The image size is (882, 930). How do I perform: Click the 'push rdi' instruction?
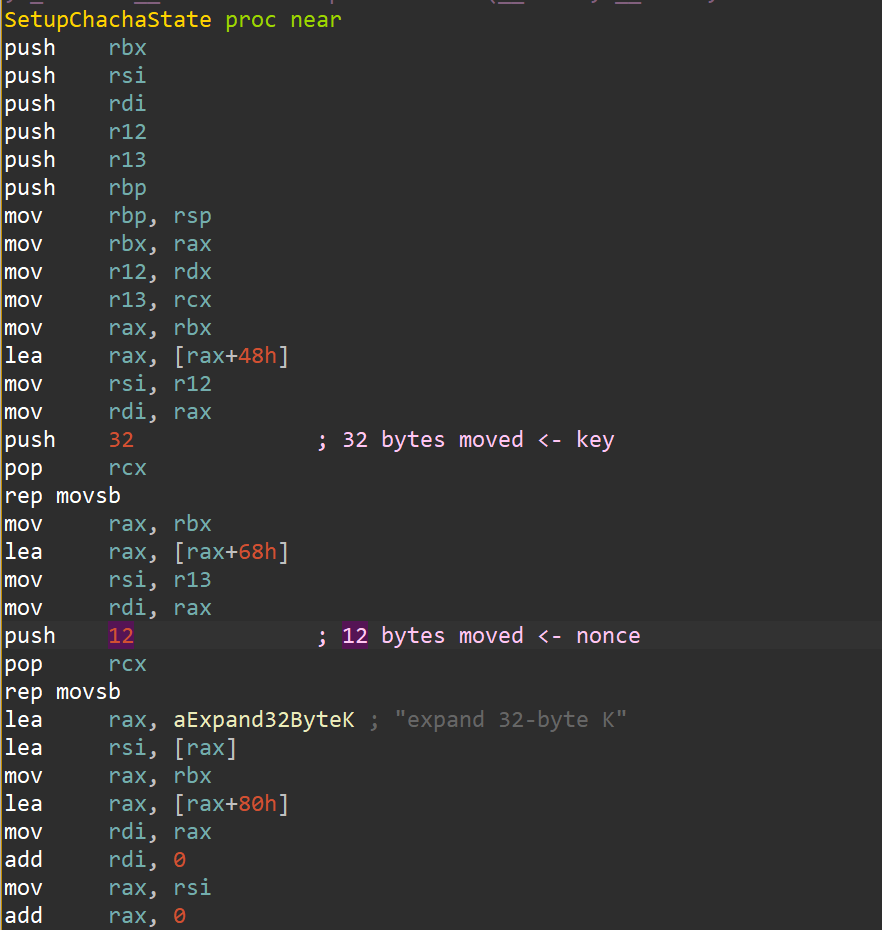click(75, 104)
